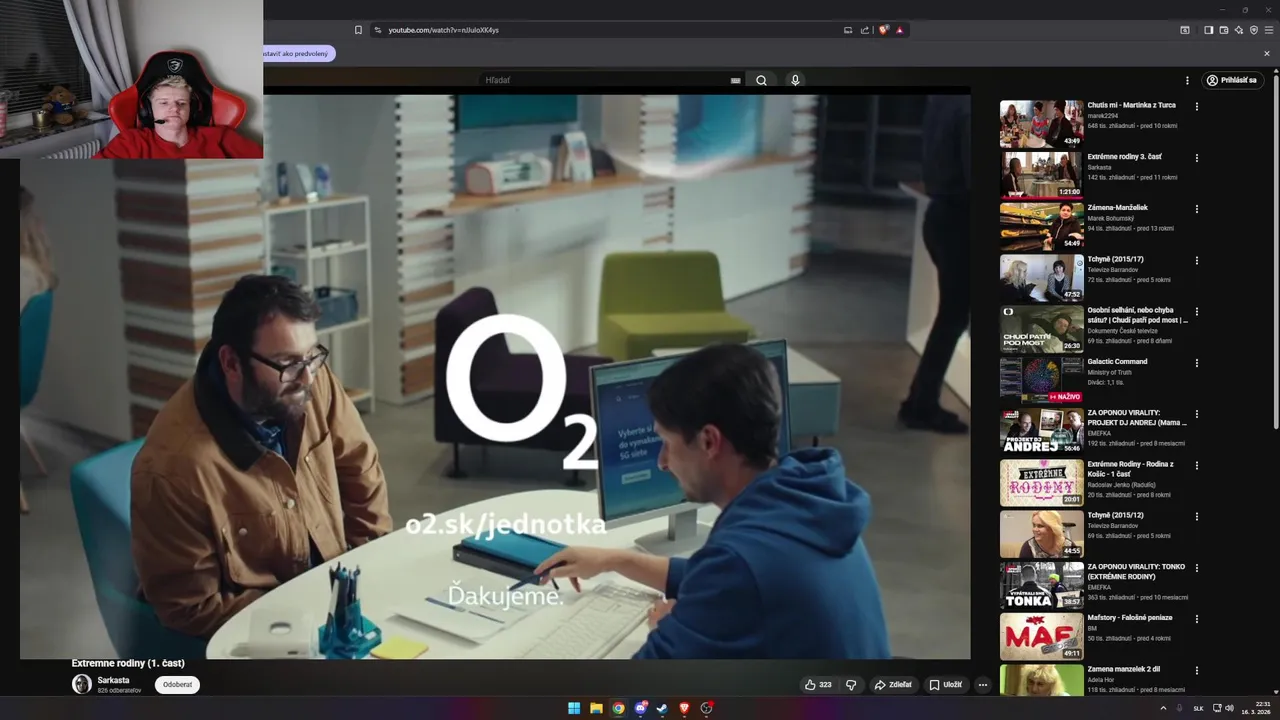Image resolution: width=1280 pixels, height=720 pixels.
Task: Open options menu for PROJEKT DJ ANDREJ video
Action: [1196, 414]
